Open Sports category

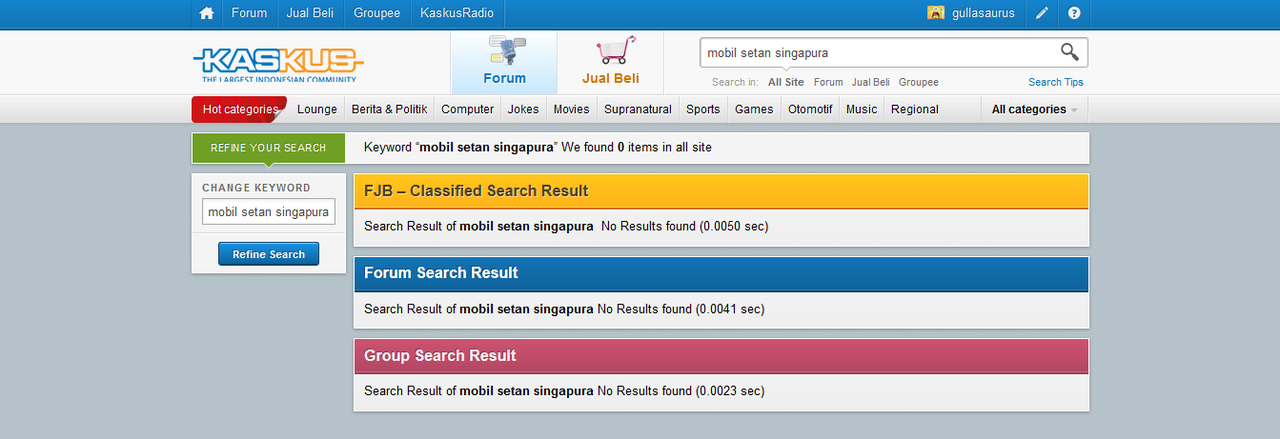click(x=703, y=109)
